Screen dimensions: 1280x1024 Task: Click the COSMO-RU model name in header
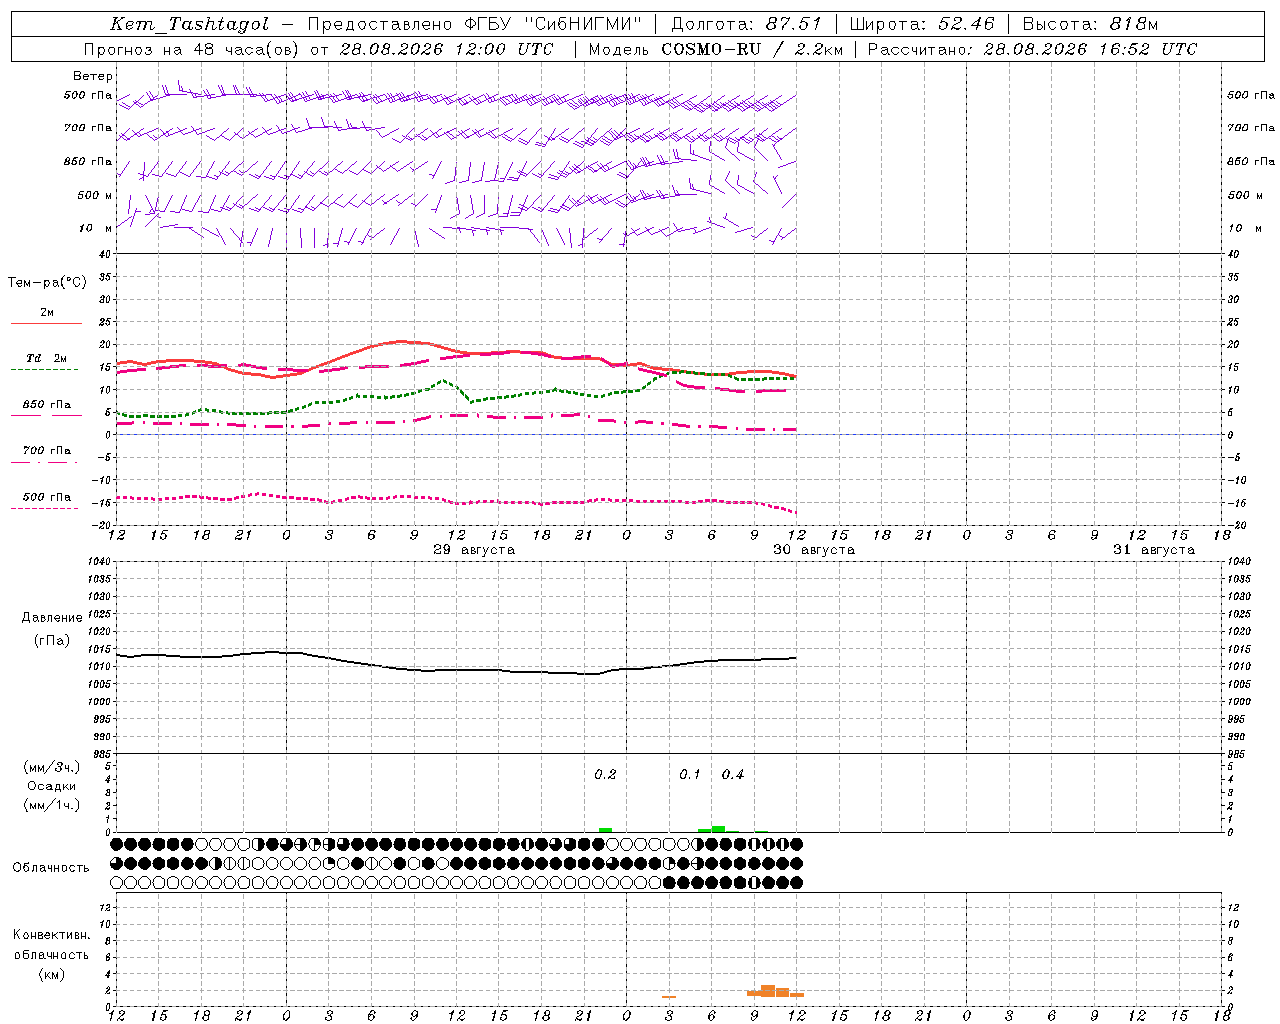[713, 49]
